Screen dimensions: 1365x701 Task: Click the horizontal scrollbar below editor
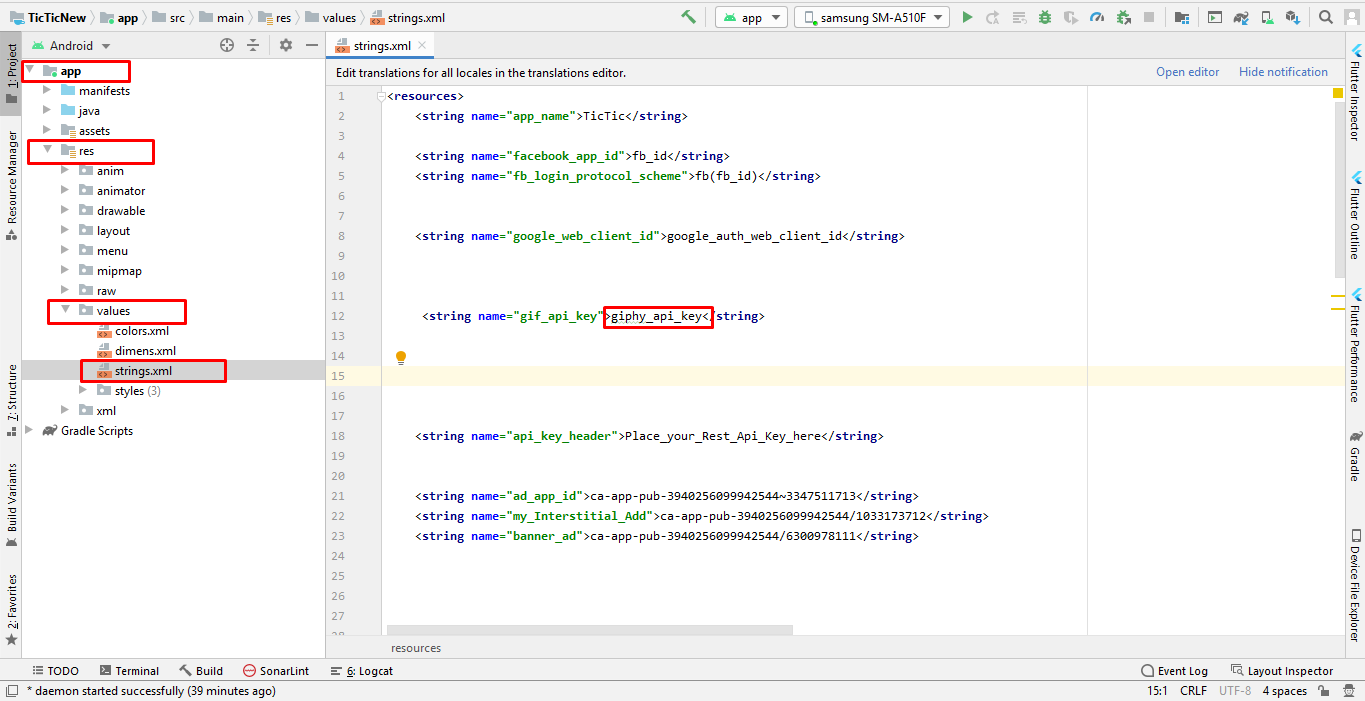[590, 630]
